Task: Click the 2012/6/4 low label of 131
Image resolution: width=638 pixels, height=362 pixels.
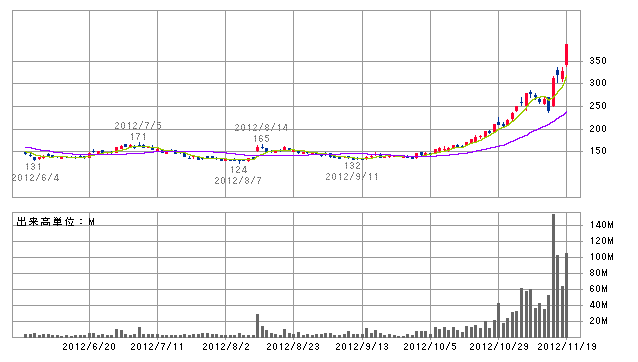Action: [x=33, y=166]
